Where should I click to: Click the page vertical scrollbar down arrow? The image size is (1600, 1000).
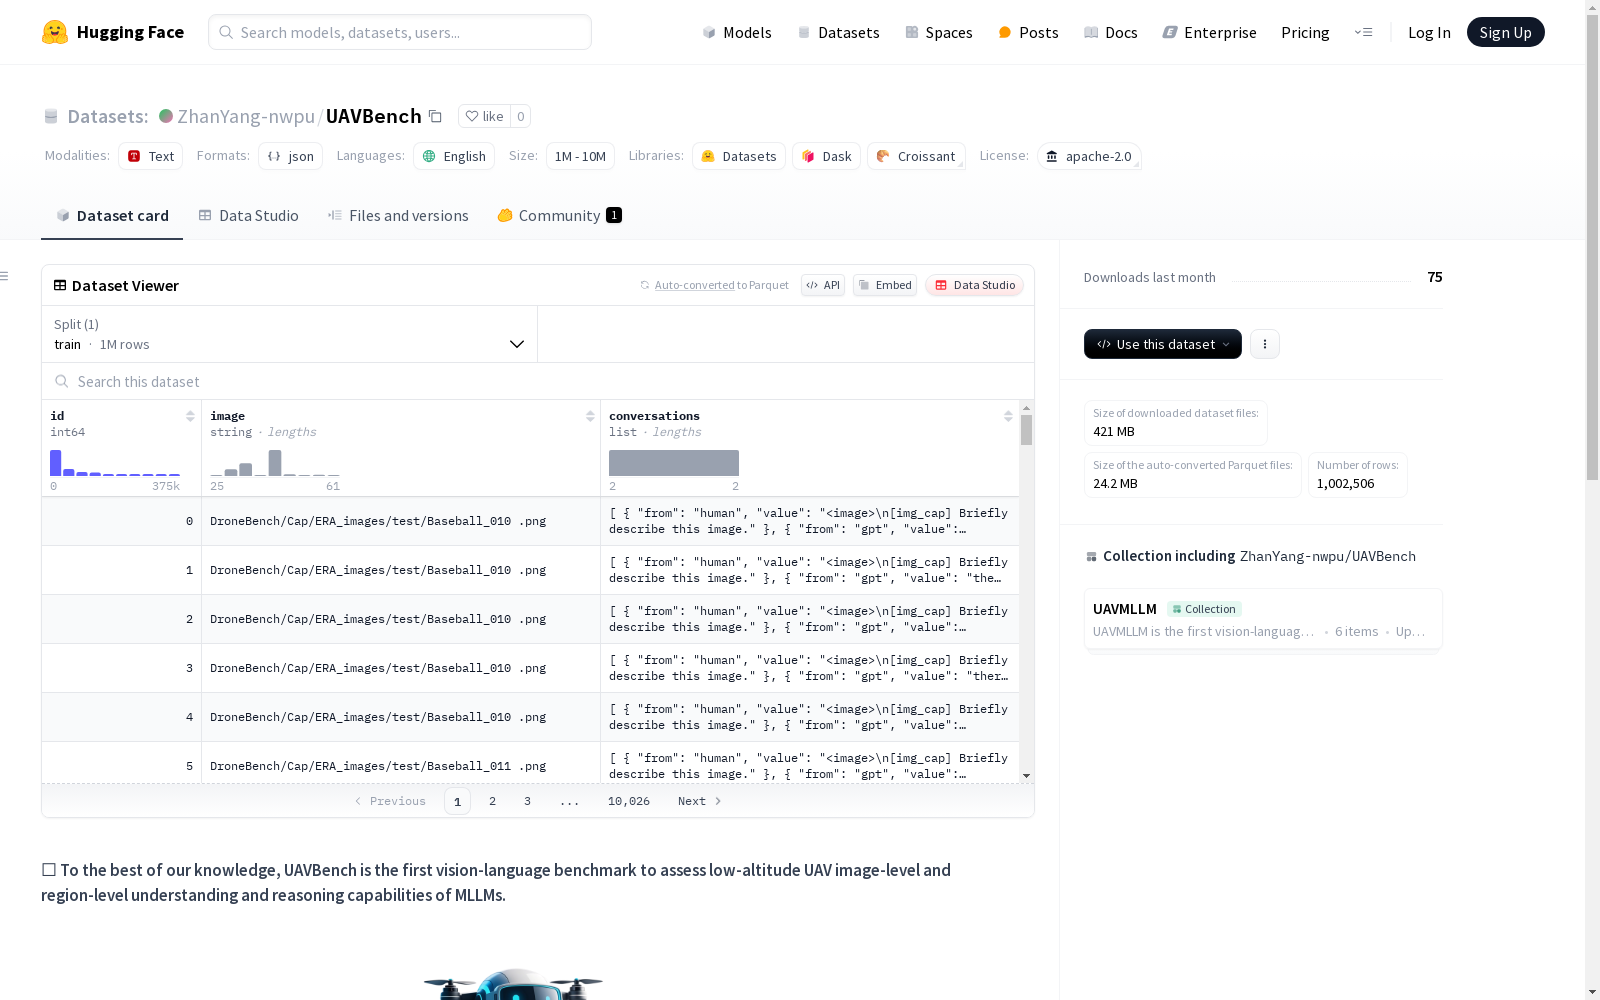click(x=1592, y=992)
